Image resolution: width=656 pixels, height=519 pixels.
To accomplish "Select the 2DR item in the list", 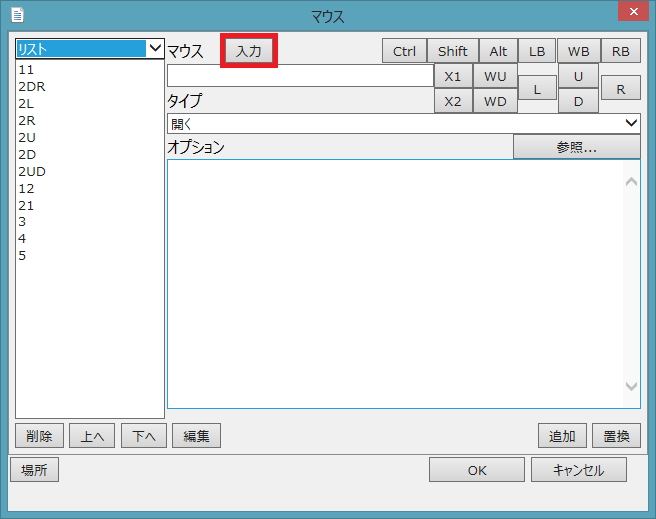I will tap(32, 86).
